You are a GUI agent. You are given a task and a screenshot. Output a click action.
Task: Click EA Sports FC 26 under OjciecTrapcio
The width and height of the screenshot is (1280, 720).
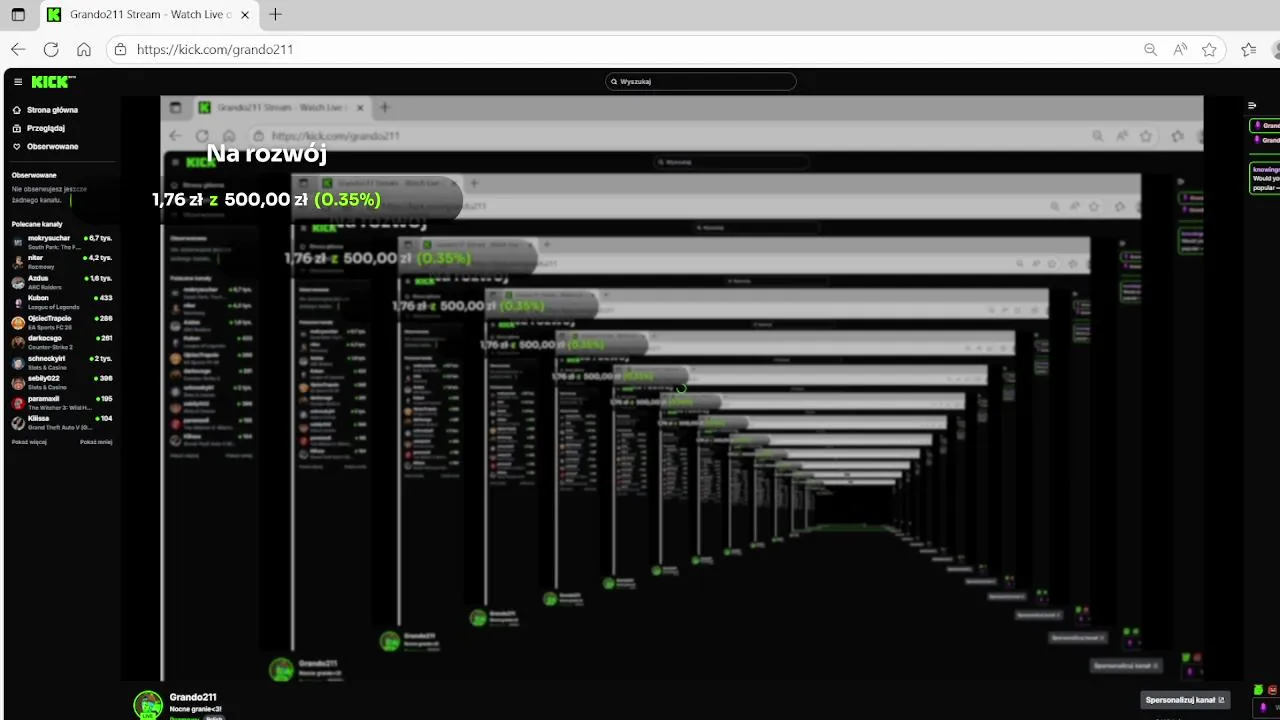(49, 327)
